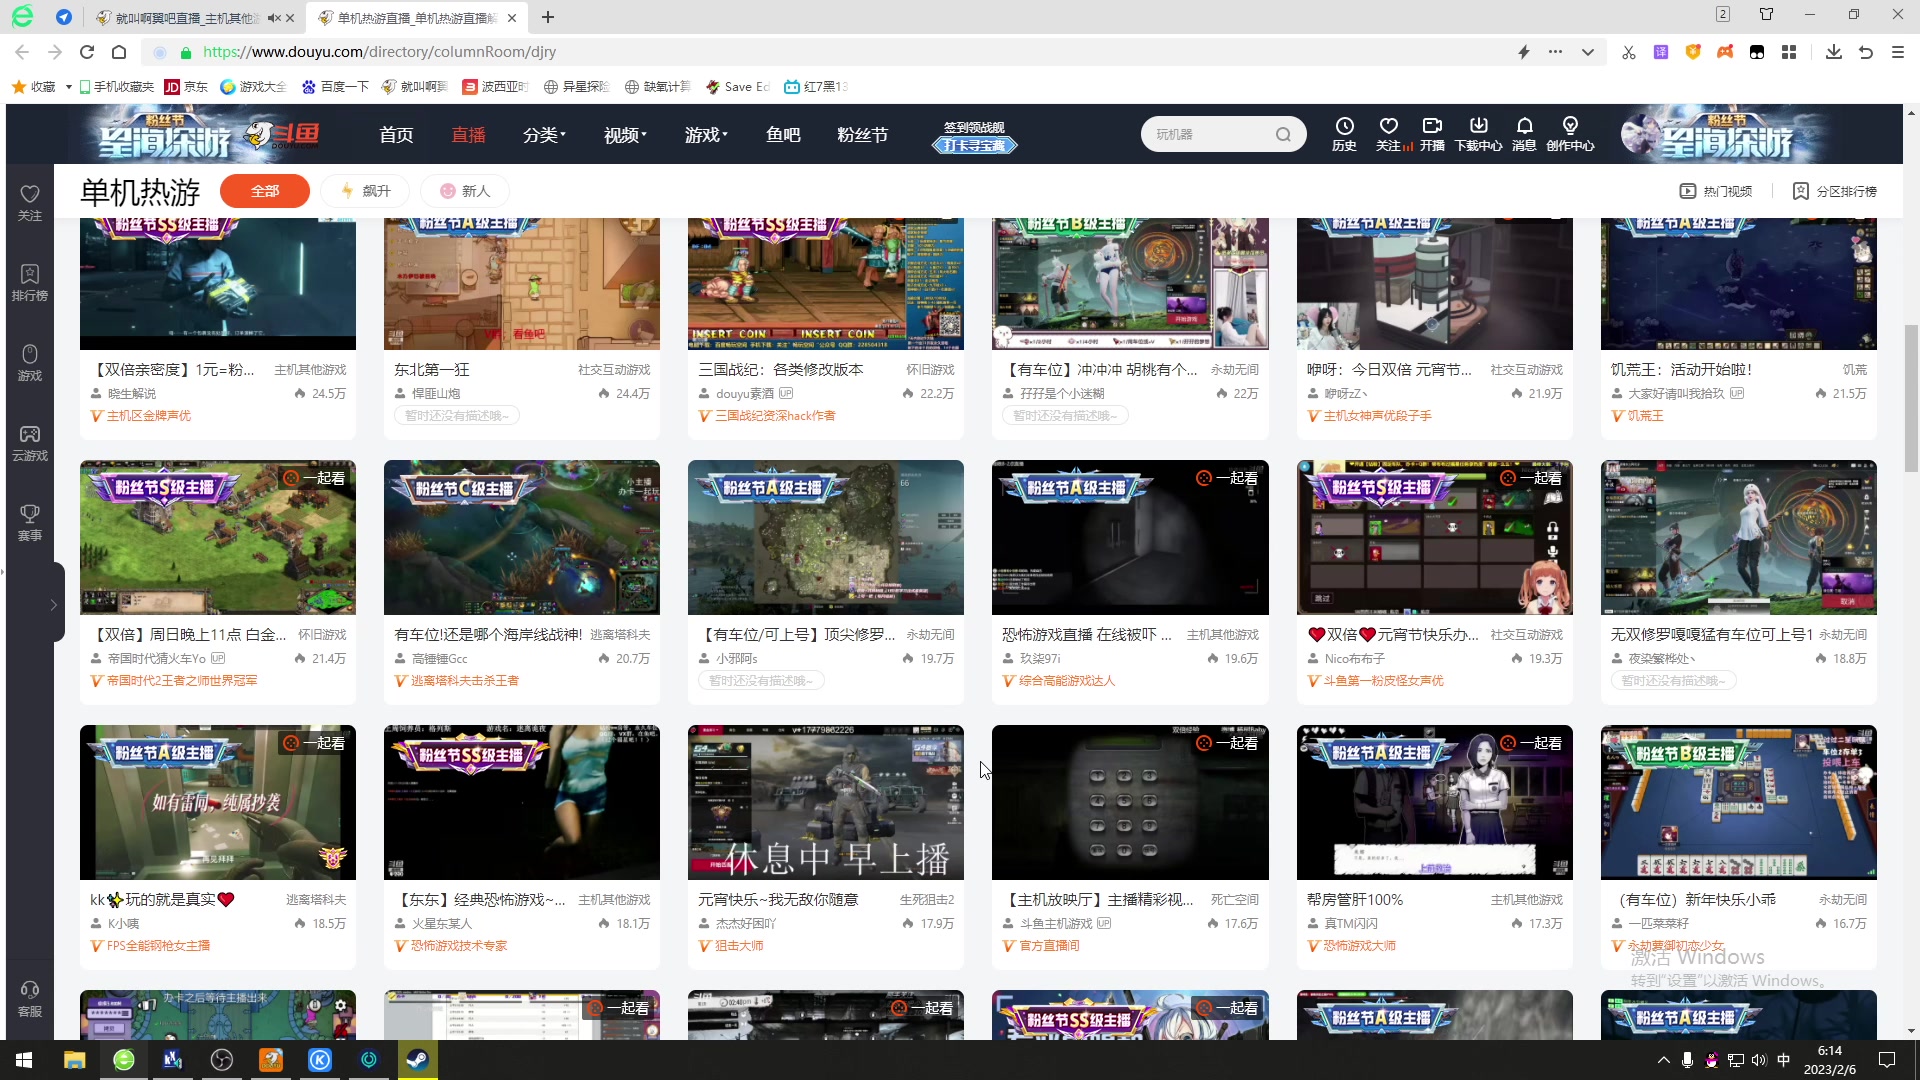The width and height of the screenshot is (1920, 1080).
Task: Expand the 游戏 dropdown in navigation
Action: coord(706,135)
